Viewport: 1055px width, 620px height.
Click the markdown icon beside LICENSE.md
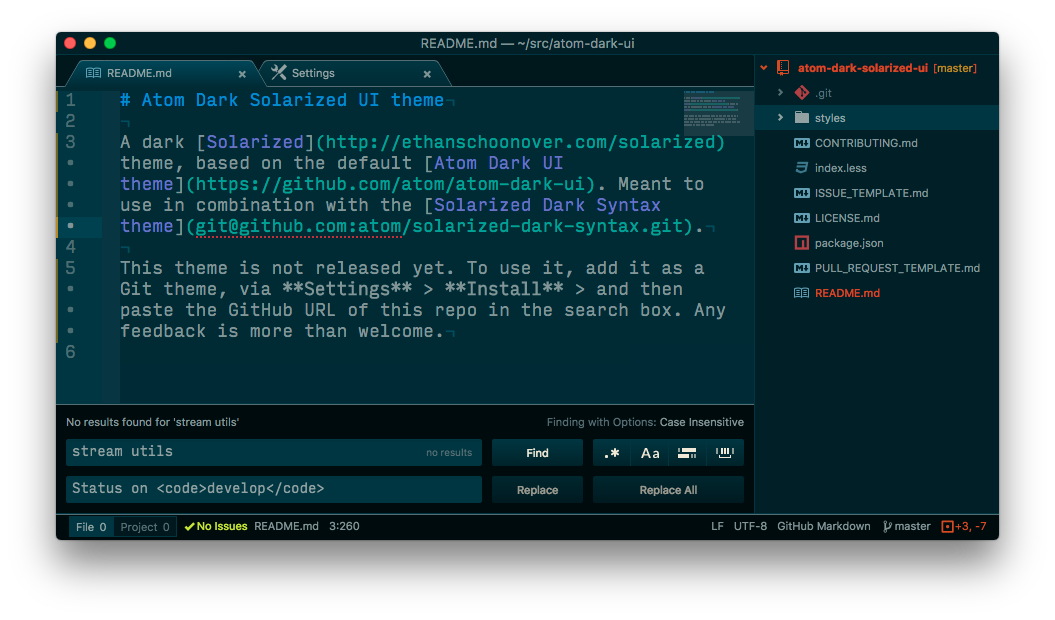pos(801,218)
